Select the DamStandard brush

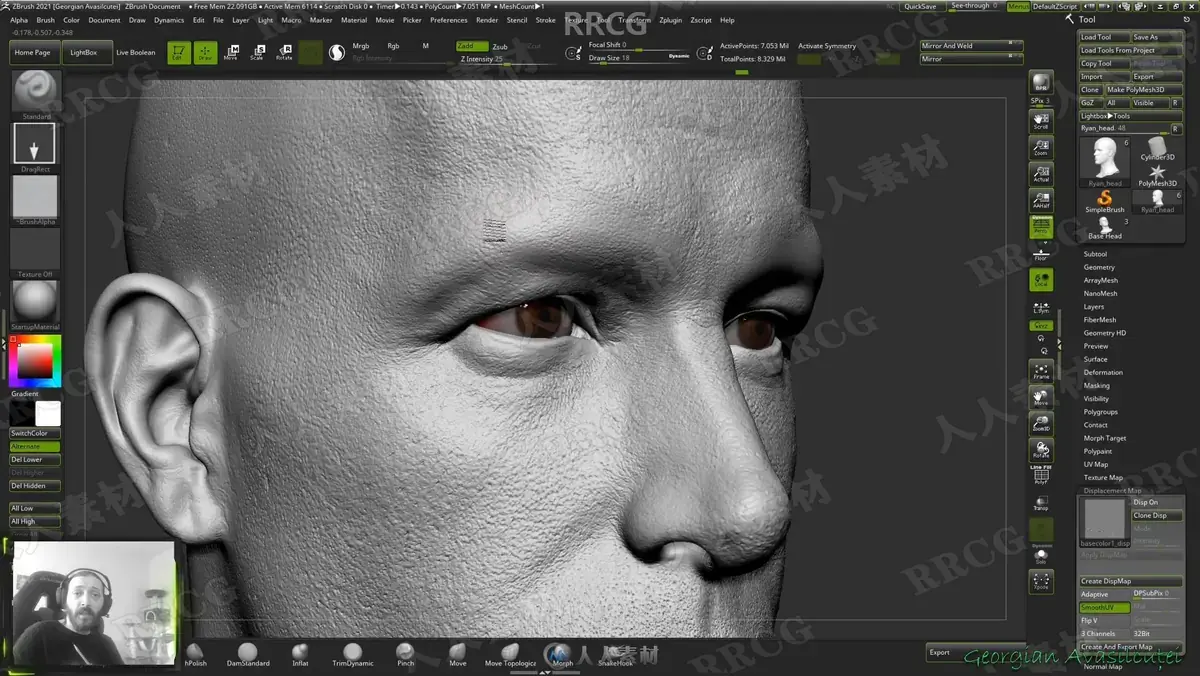[247, 655]
